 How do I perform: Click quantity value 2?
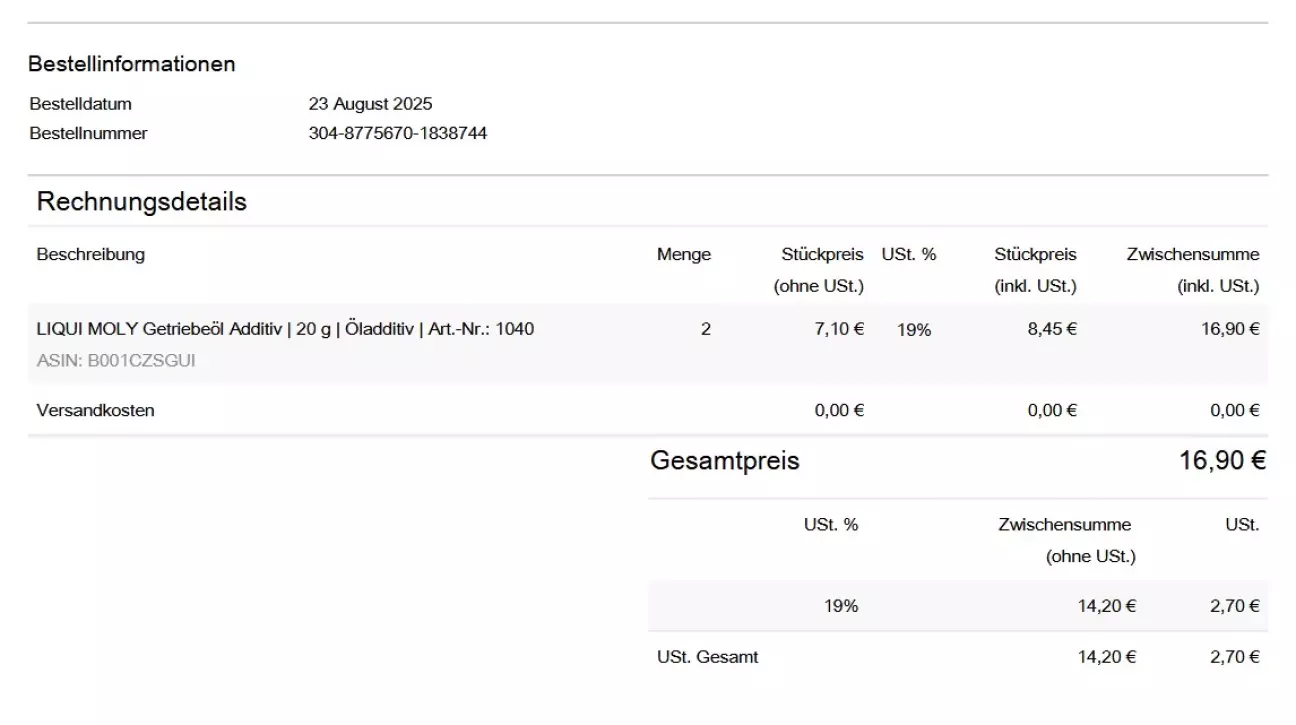[x=706, y=329]
